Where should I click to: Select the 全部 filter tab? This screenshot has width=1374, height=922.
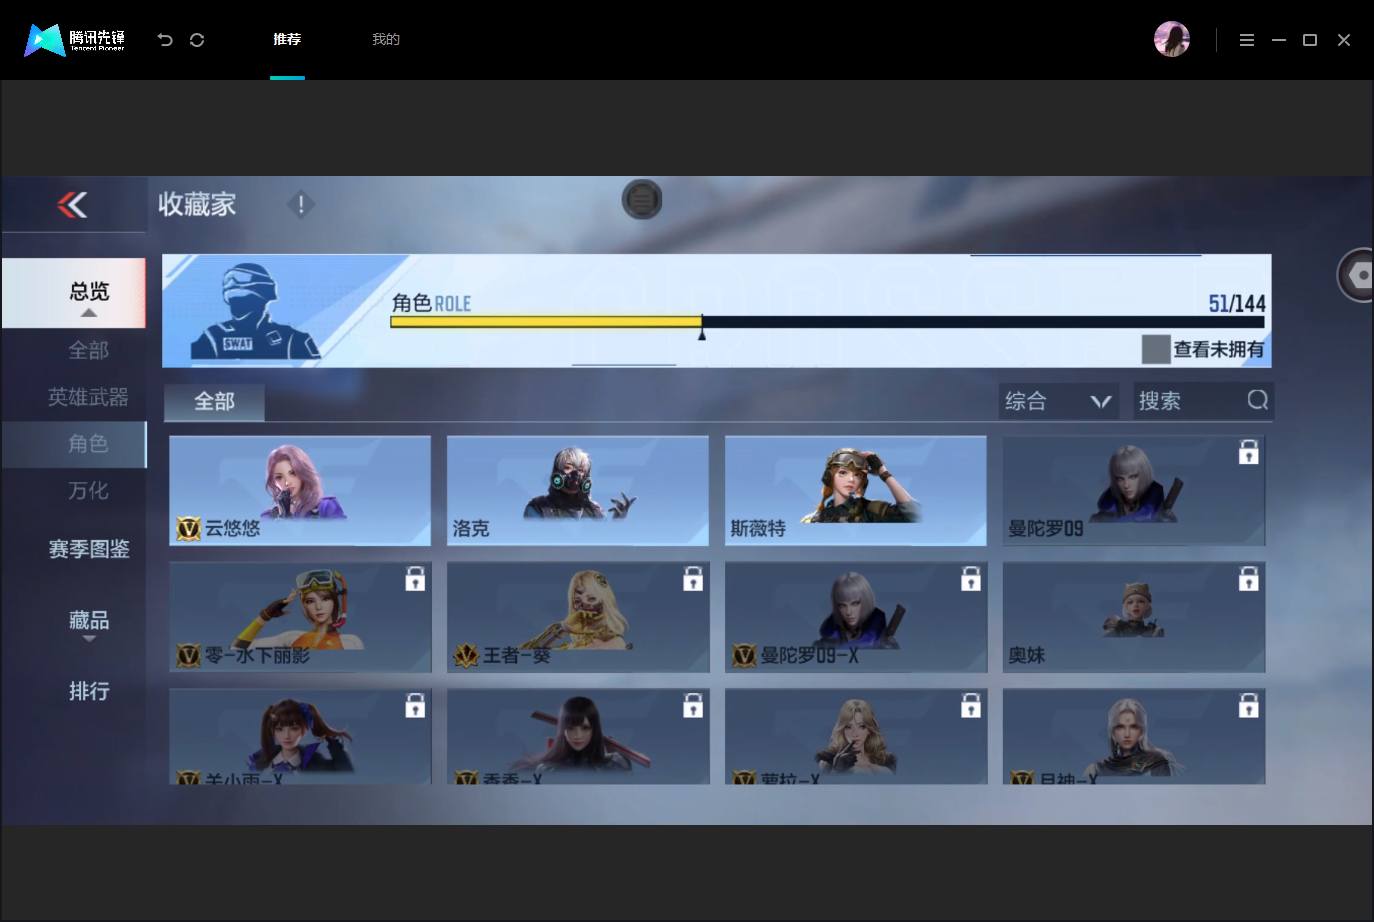coord(214,402)
